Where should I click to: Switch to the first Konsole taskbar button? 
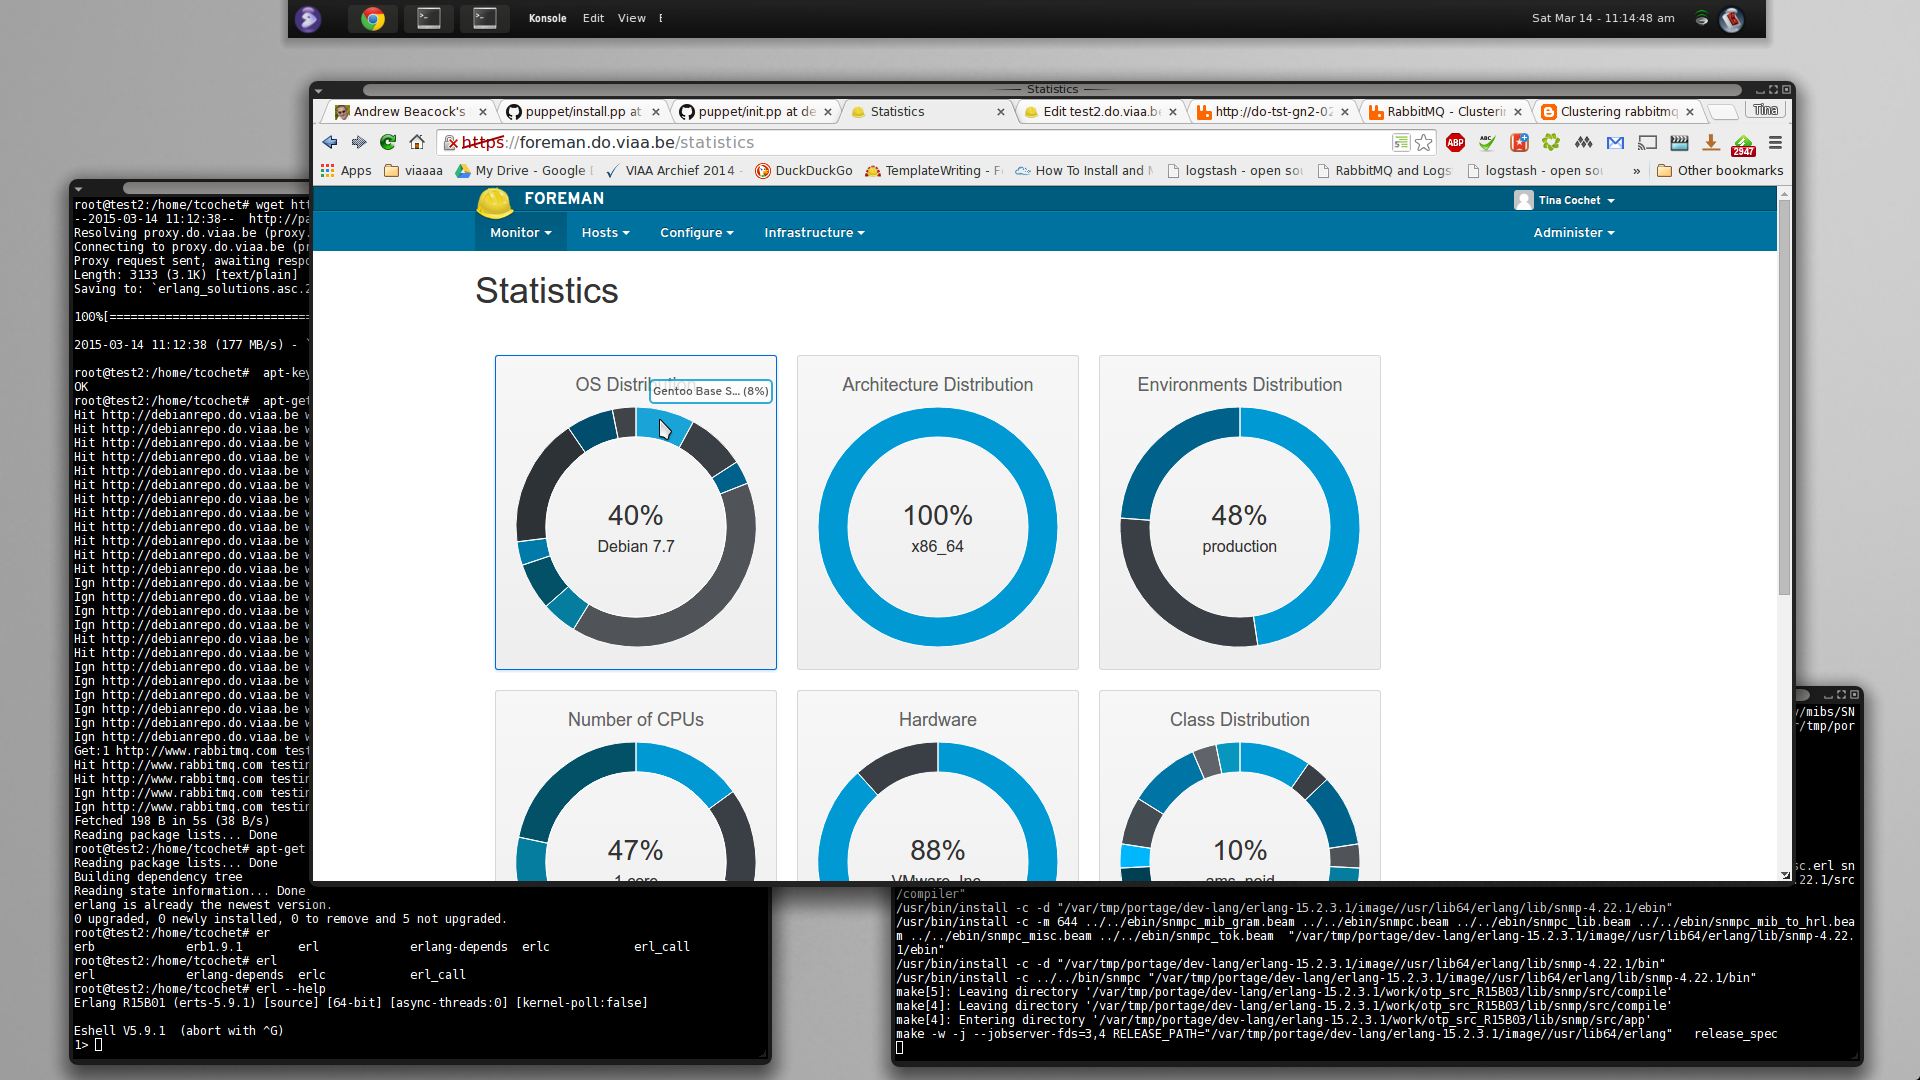429,19
